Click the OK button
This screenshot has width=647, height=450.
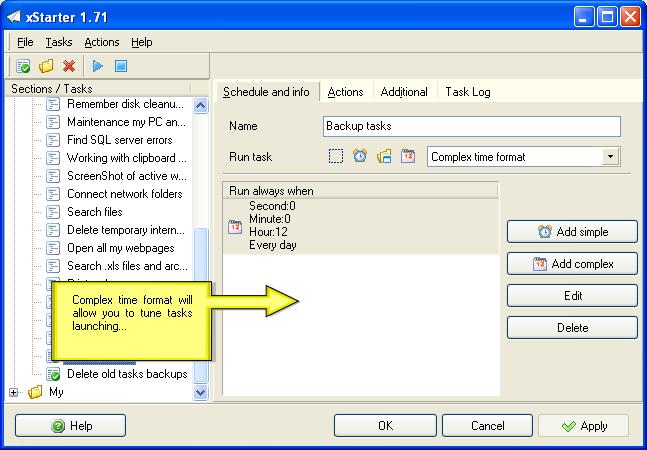(385, 426)
